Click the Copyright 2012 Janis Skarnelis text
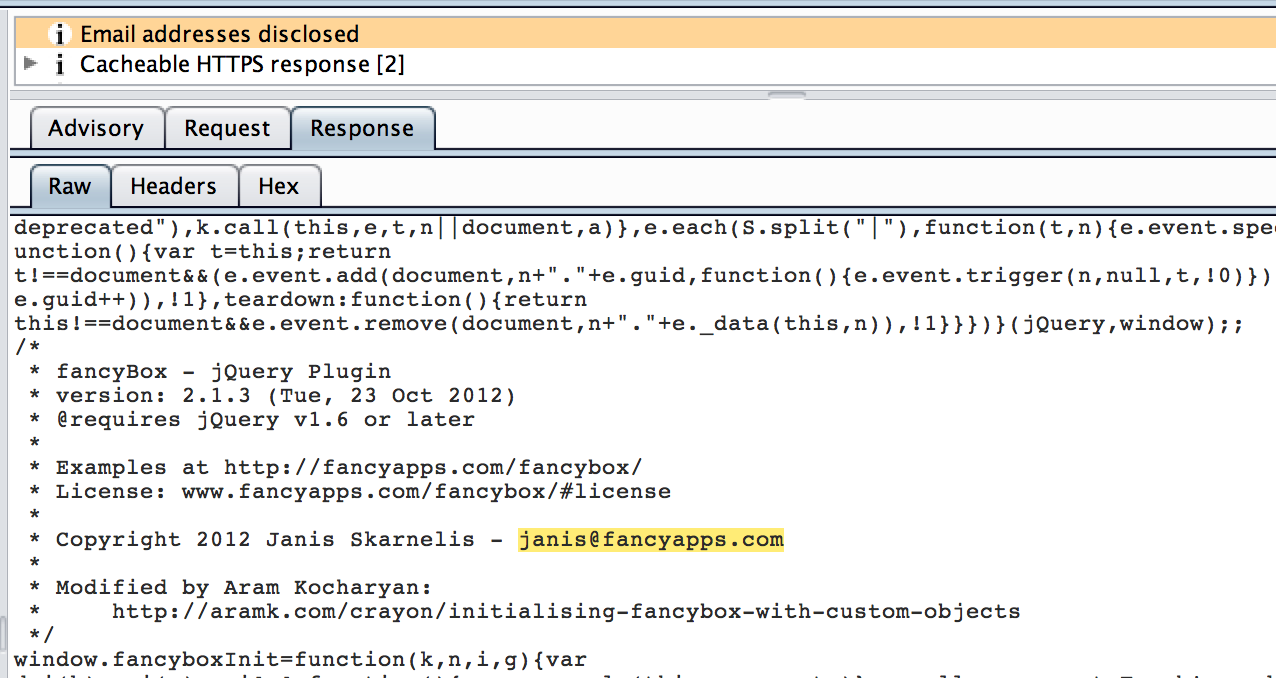The height and width of the screenshot is (678, 1276). 264,540
